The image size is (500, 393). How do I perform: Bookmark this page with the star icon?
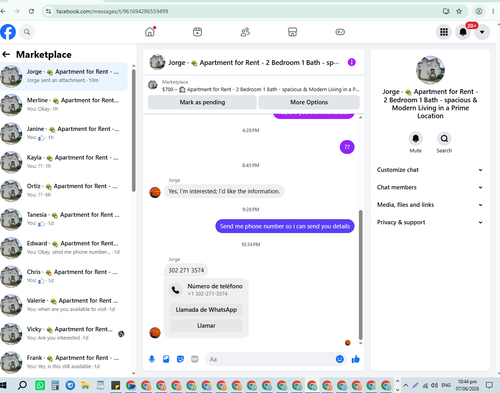pyautogui.click(x=459, y=11)
